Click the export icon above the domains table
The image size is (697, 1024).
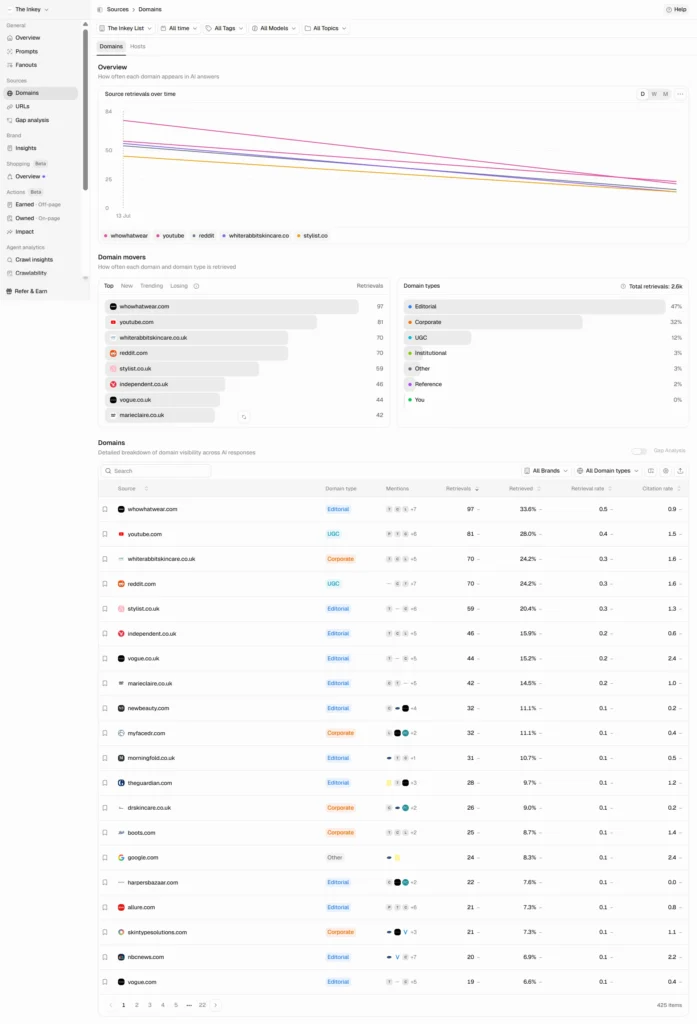point(680,471)
